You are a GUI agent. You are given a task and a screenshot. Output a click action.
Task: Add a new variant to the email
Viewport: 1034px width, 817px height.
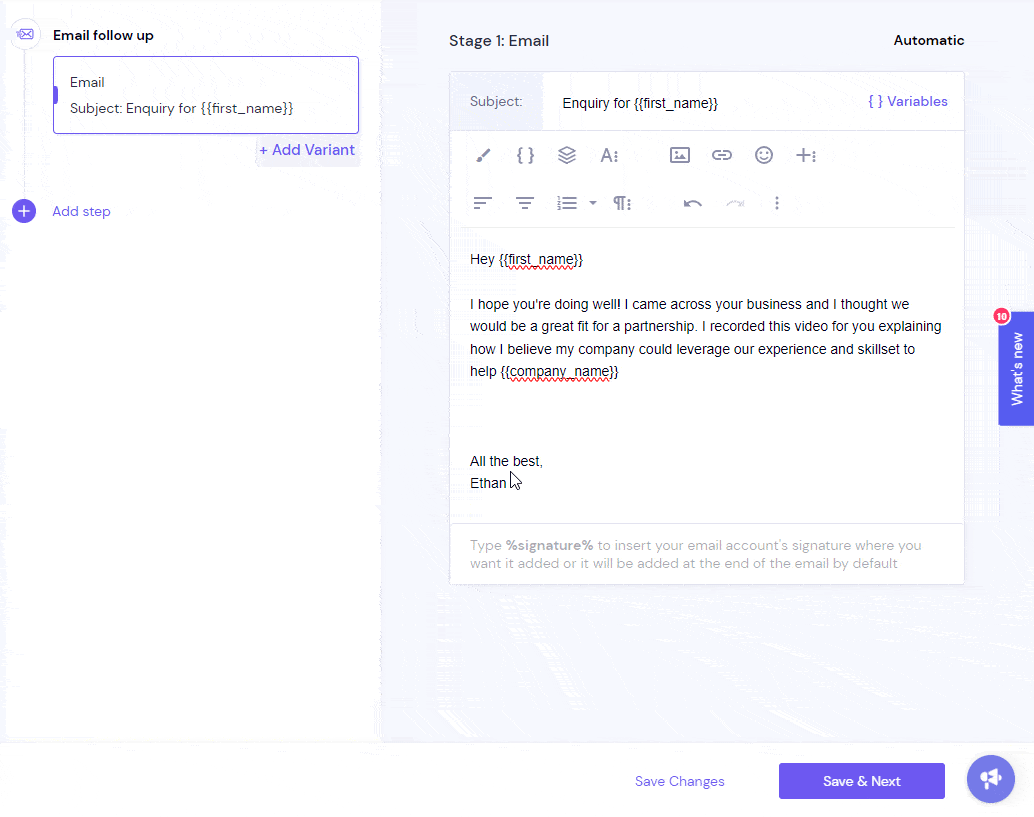click(307, 150)
